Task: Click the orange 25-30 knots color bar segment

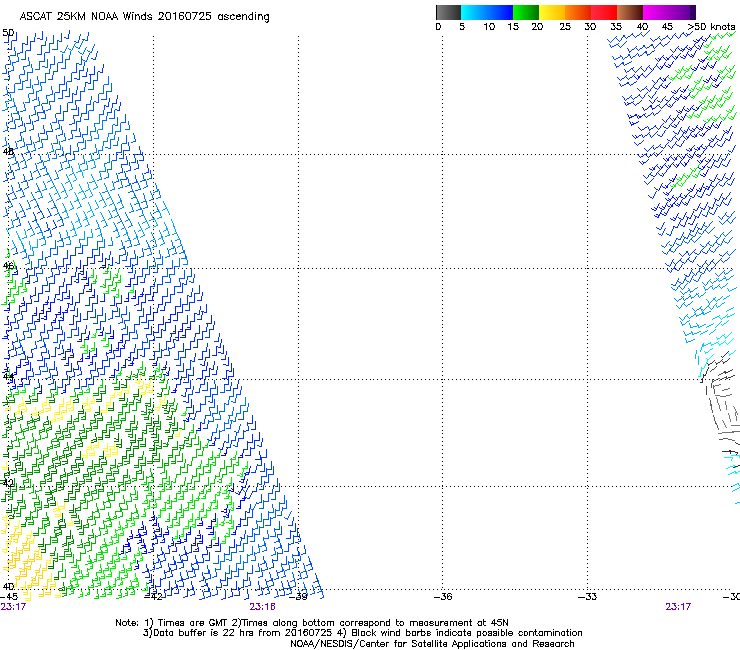Action: point(578,12)
